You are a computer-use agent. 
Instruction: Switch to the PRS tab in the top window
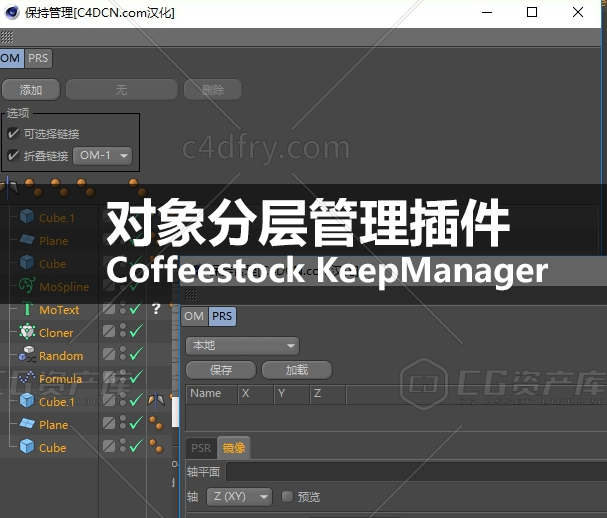(x=38, y=58)
